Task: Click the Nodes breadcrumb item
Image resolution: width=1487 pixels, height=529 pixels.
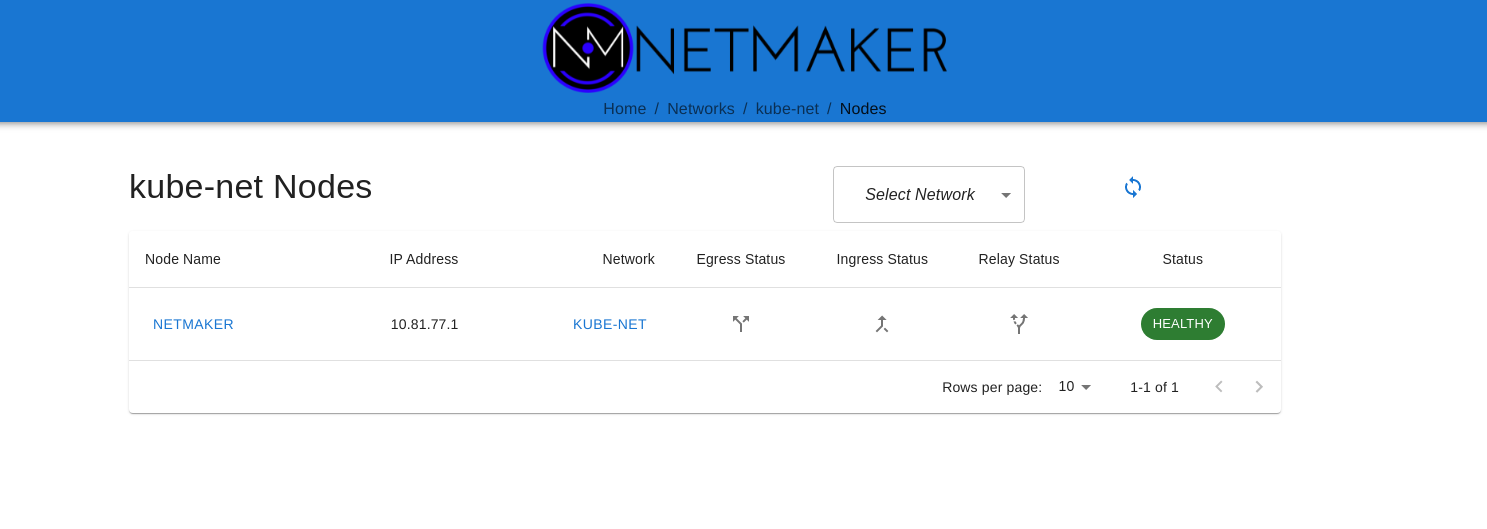Action: tap(862, 109)
